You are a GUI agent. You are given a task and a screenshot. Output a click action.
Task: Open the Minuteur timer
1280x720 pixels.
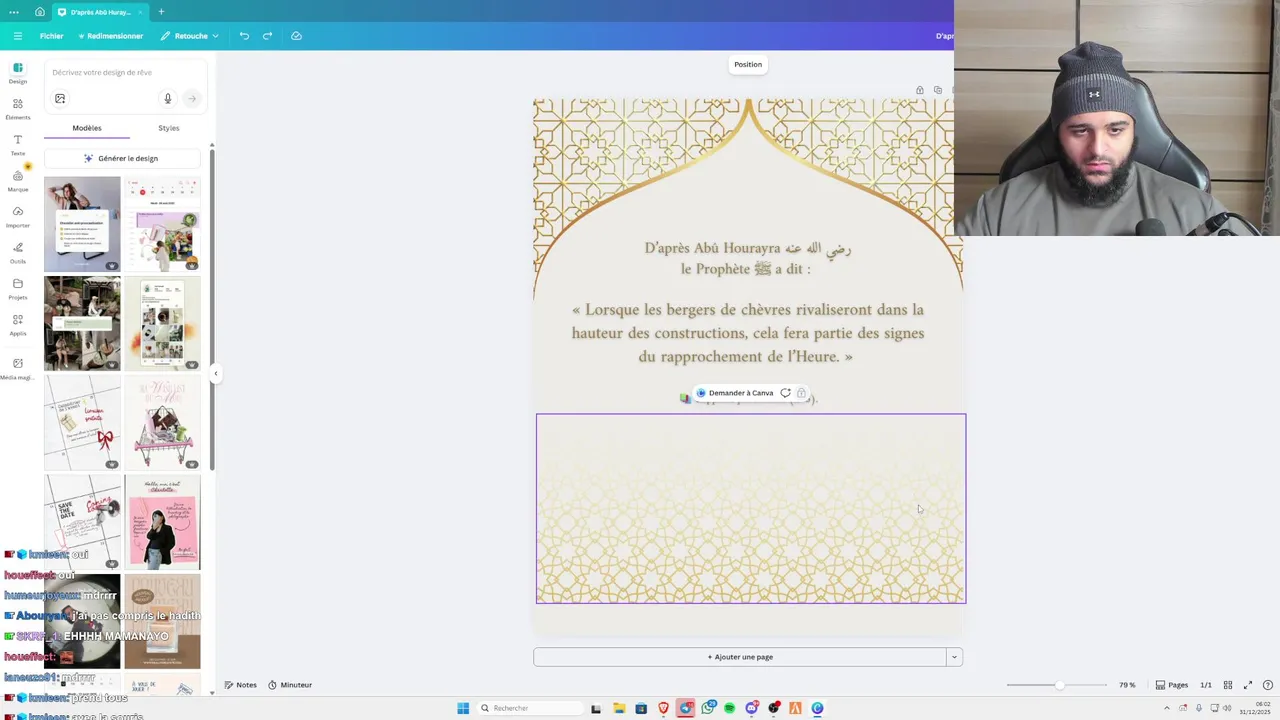(291, 685)
